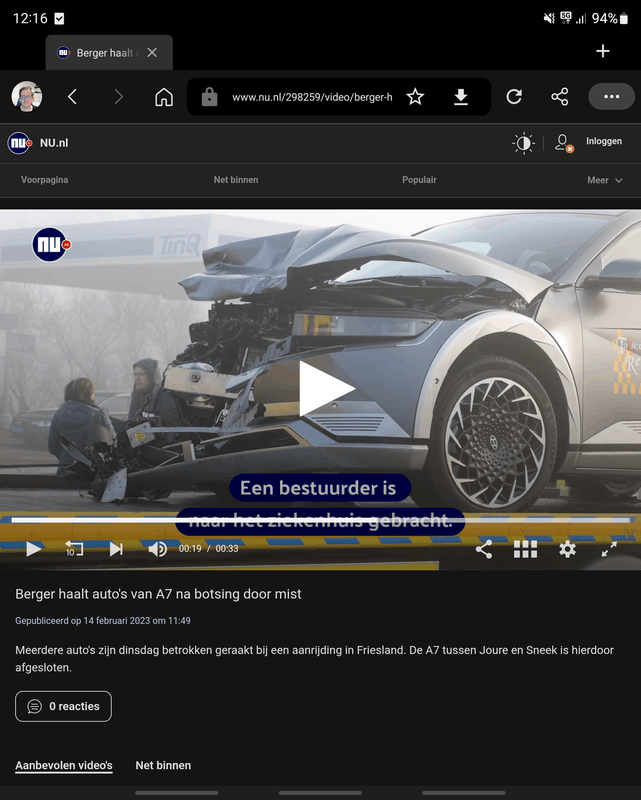Click the URL address field
The width and height of the screenshot is (641, 800).
(312, 97)
